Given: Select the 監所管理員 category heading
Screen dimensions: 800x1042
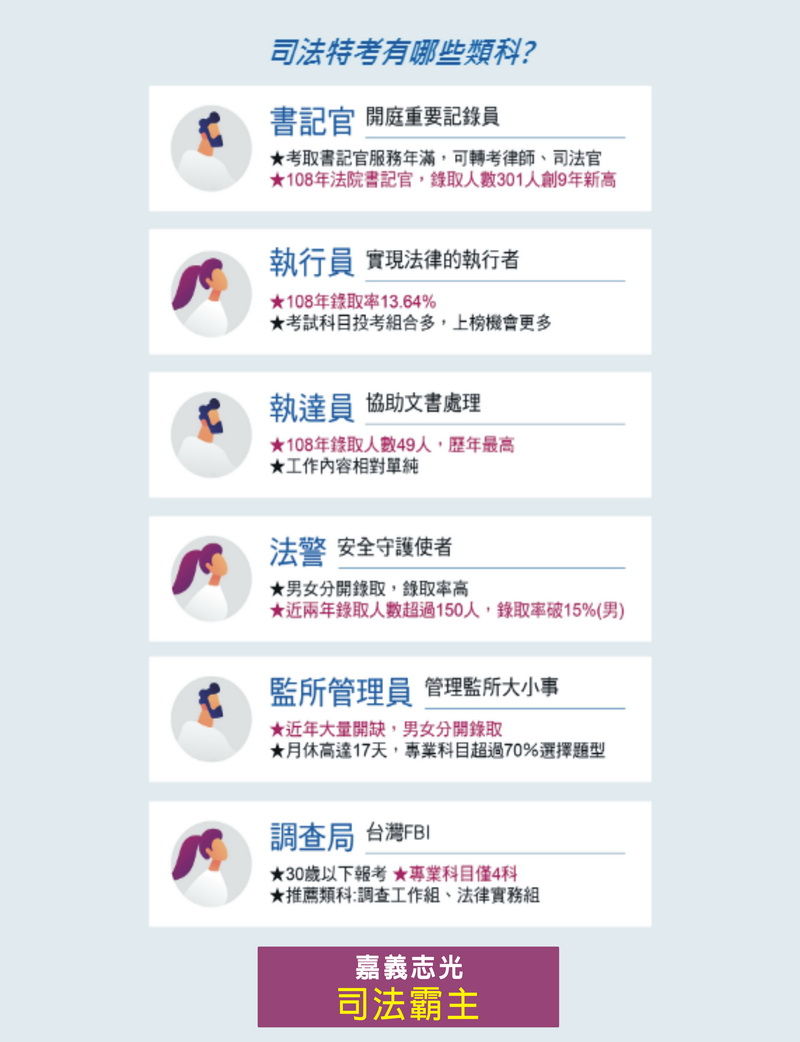Looking at the screenshot, I should 341,692.
